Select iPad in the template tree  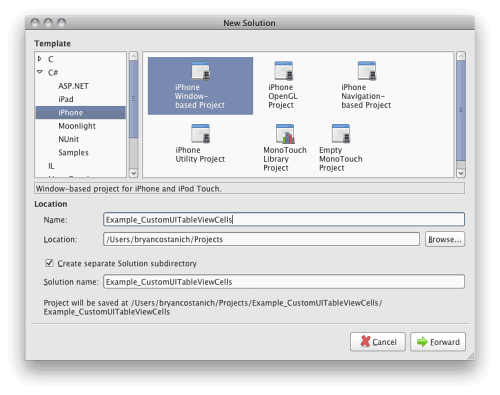point(66,99)
